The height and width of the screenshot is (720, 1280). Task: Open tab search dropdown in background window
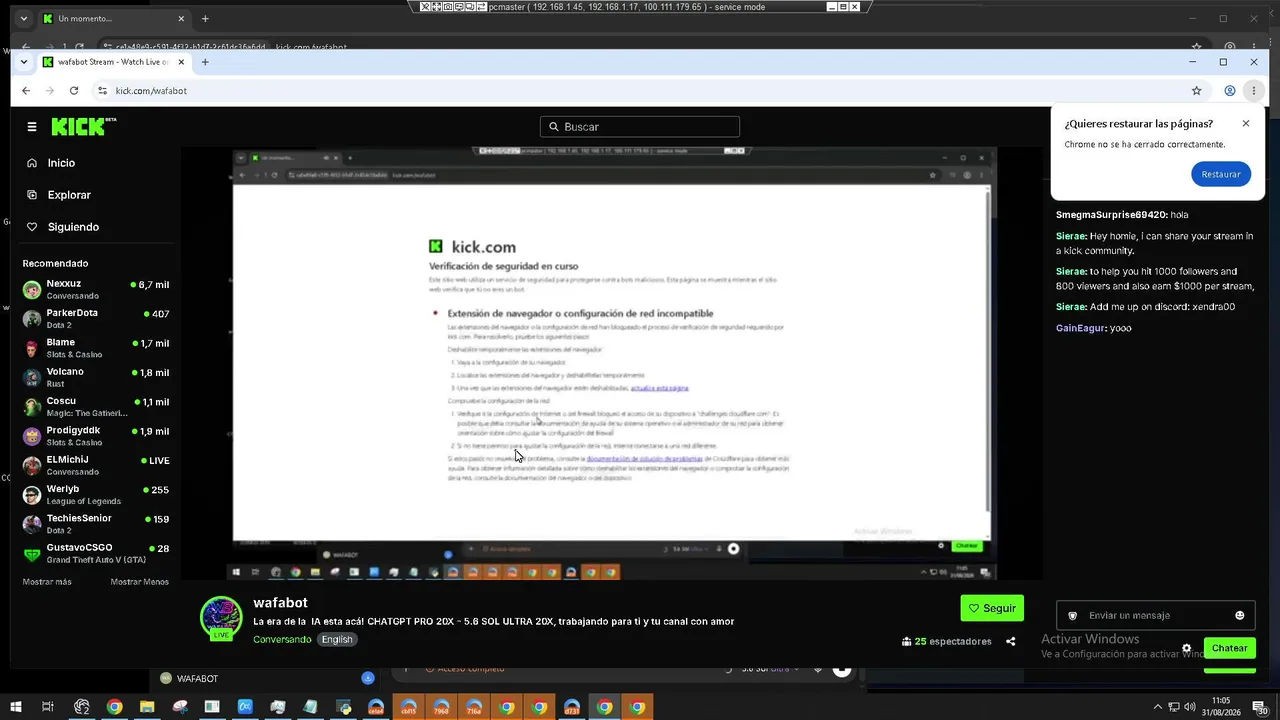tap(24, 19)
